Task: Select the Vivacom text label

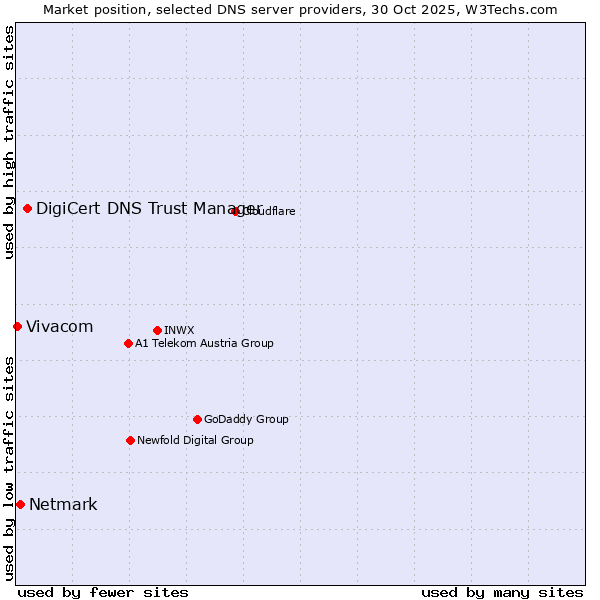Action: click(59, 326)
